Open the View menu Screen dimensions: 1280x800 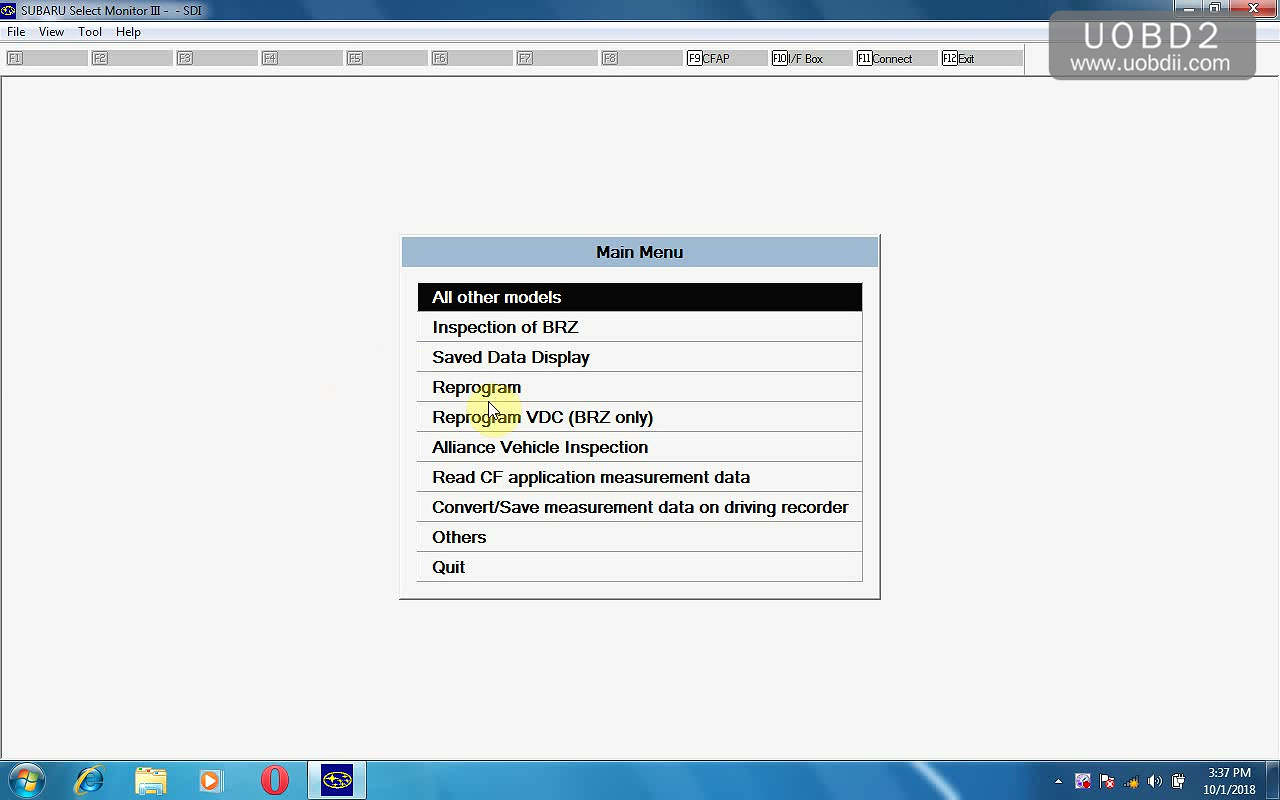pos(51,32)
